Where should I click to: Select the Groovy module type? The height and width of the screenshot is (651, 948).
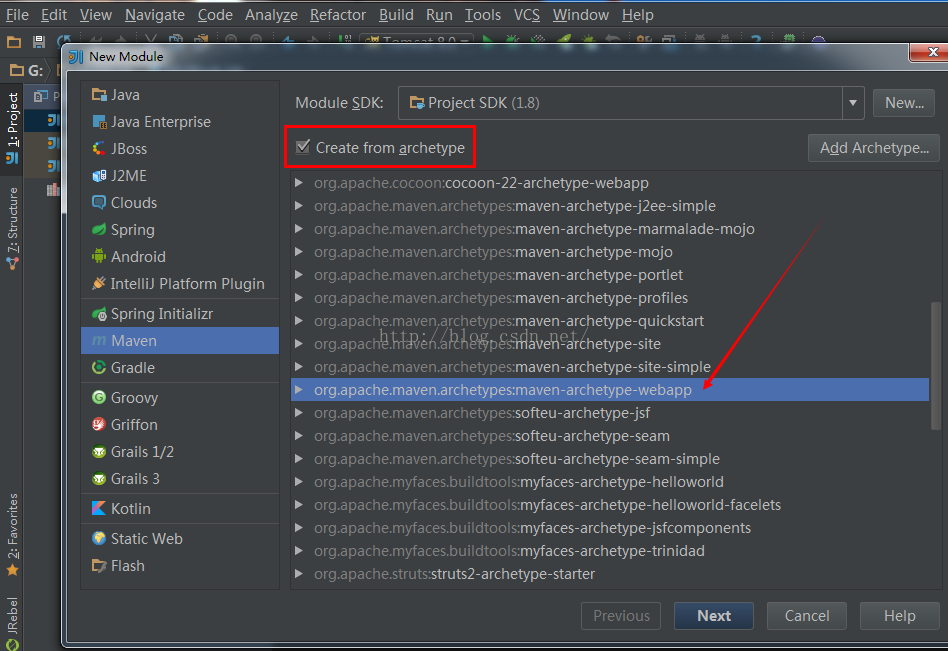point(180,398)
